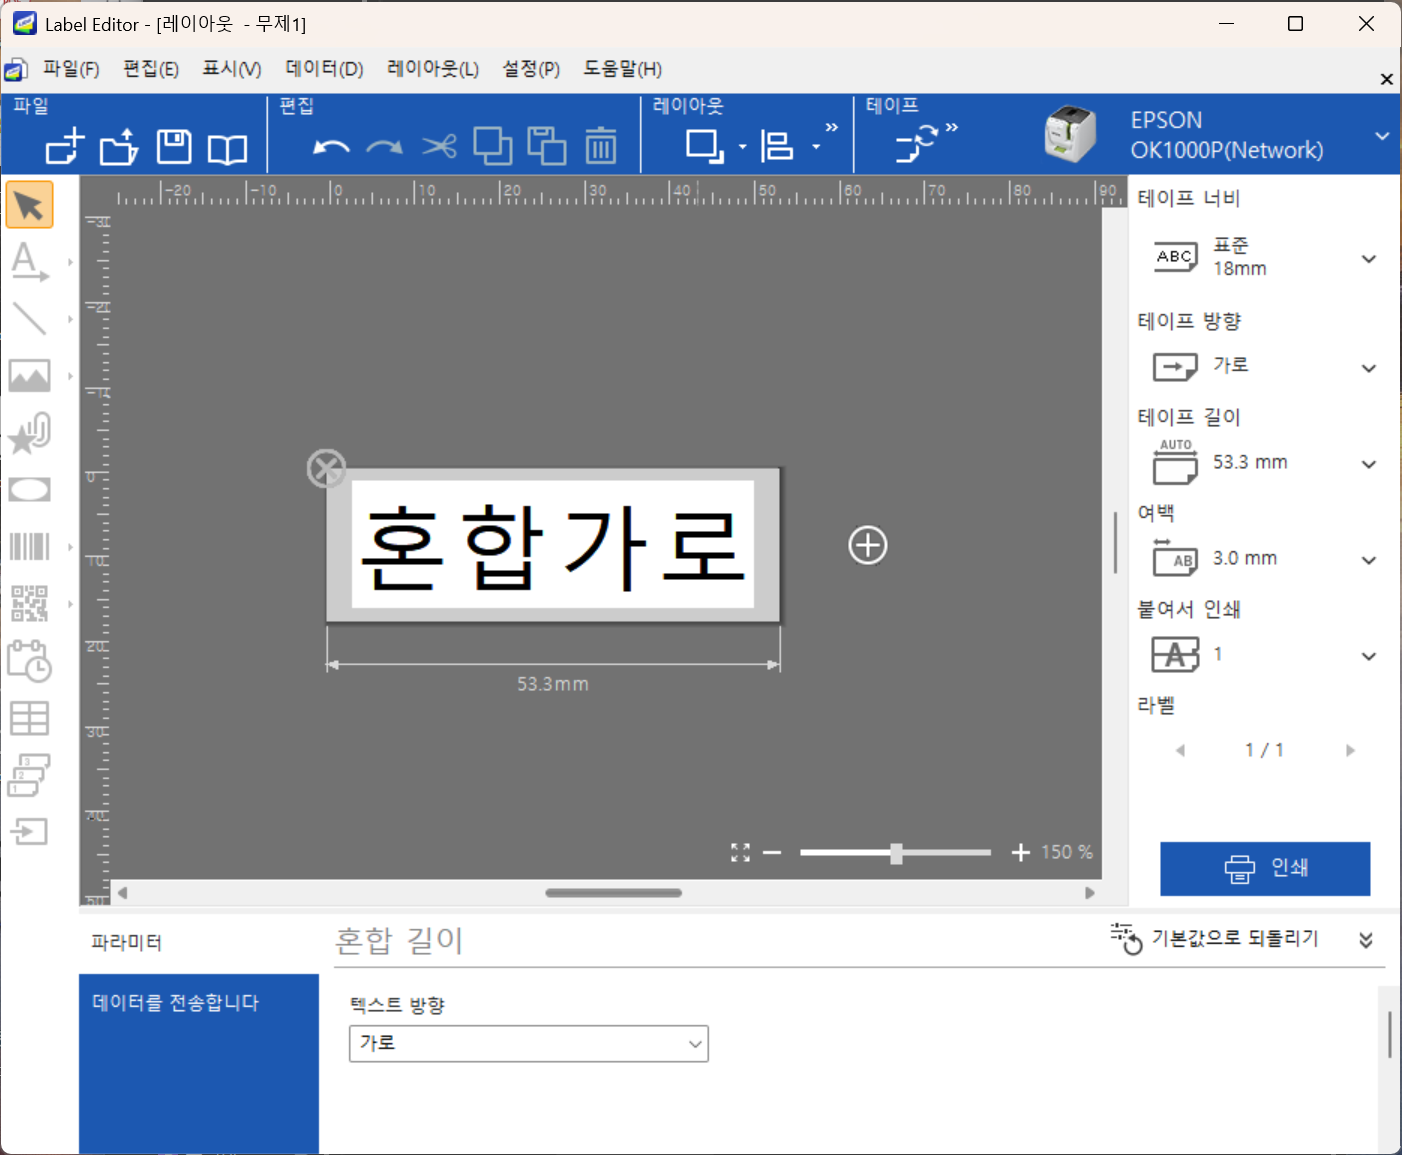Open the symbol star tool
This screenshot has width=1402, height=1155.
(x=29, y=433)
